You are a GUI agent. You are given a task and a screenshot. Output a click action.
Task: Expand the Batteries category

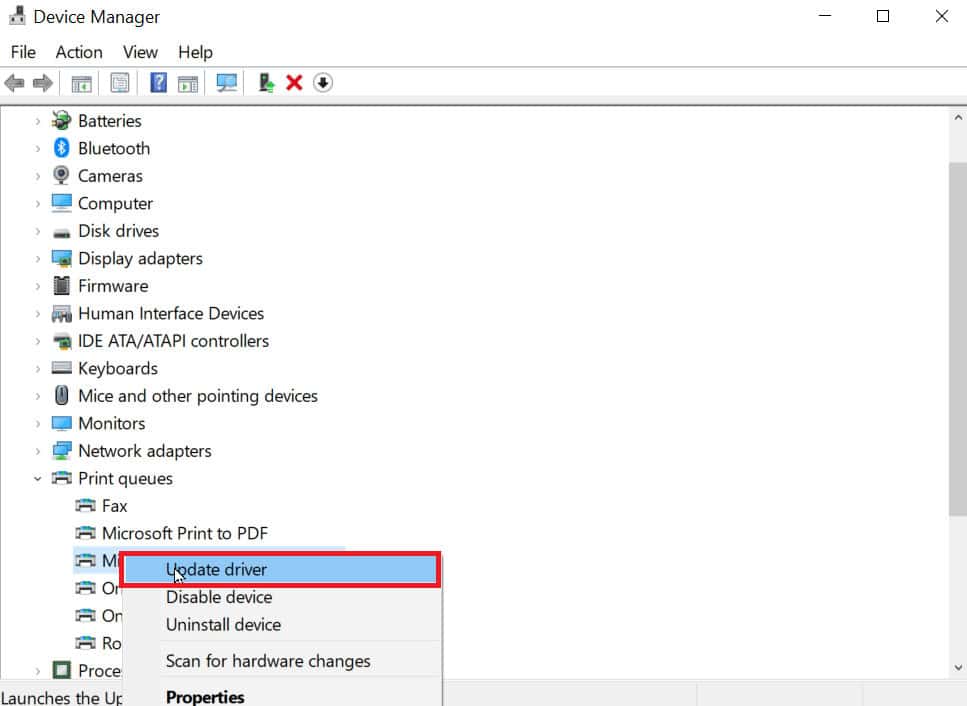38,121
